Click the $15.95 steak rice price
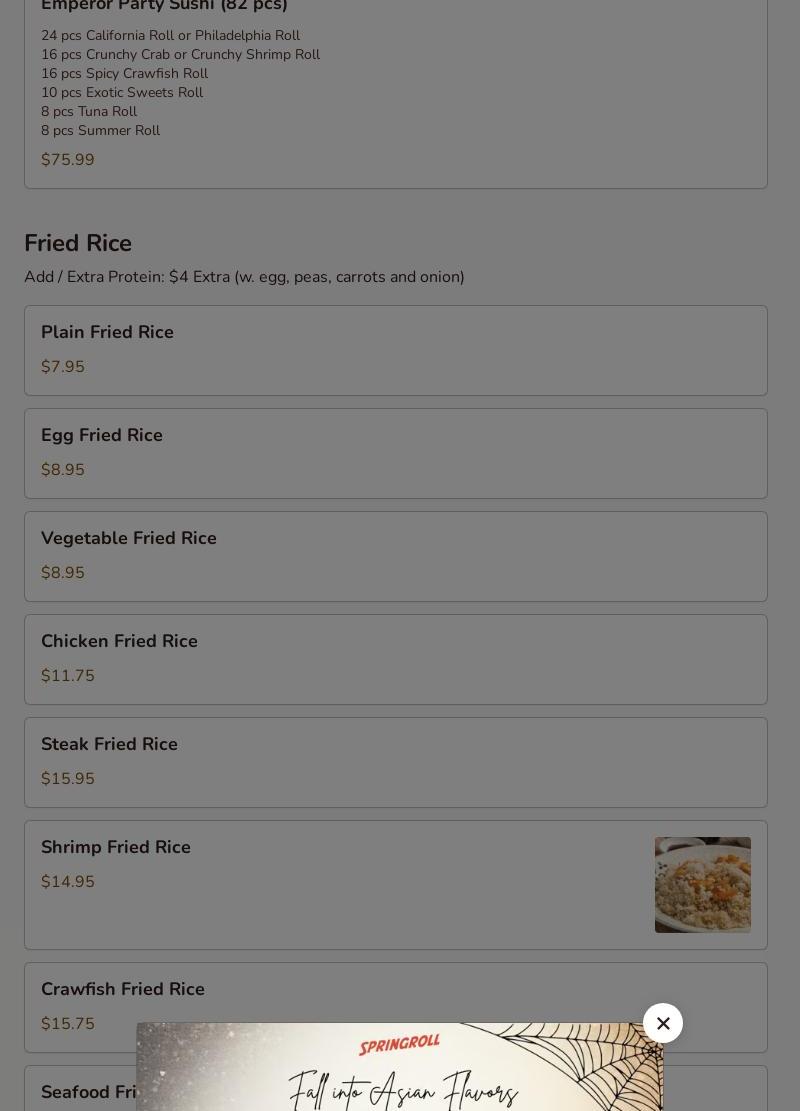This screenshot has height=1111, width=800. coord(68,779)
